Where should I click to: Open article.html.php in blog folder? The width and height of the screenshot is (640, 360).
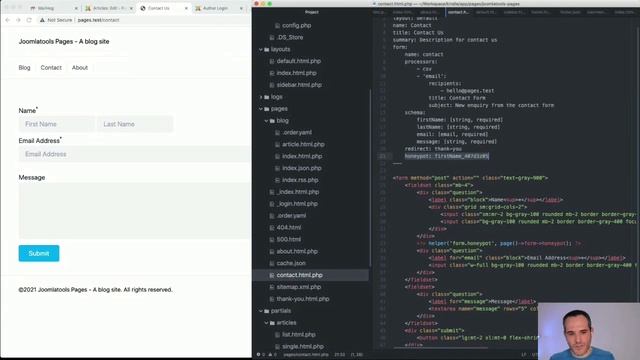303,144
